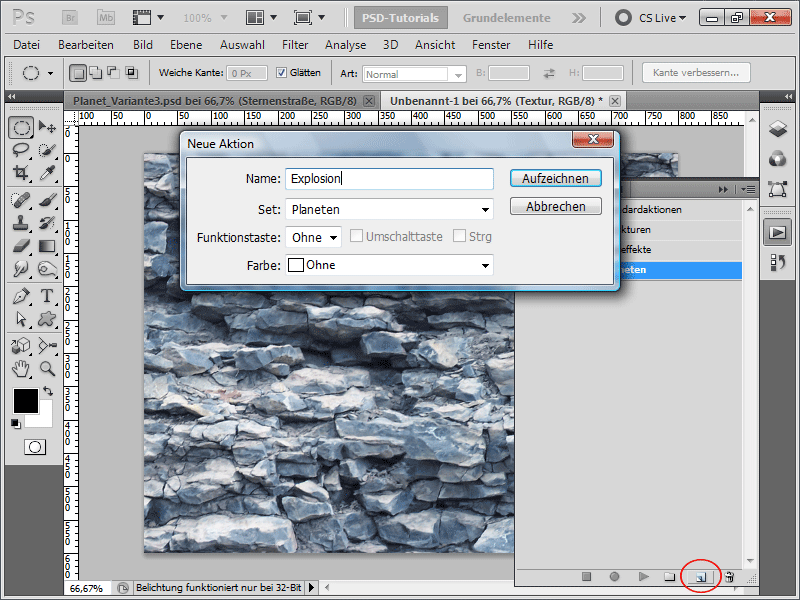
Task: Click the Play selection button in Actions panel
Action: (x=643, y=577)
